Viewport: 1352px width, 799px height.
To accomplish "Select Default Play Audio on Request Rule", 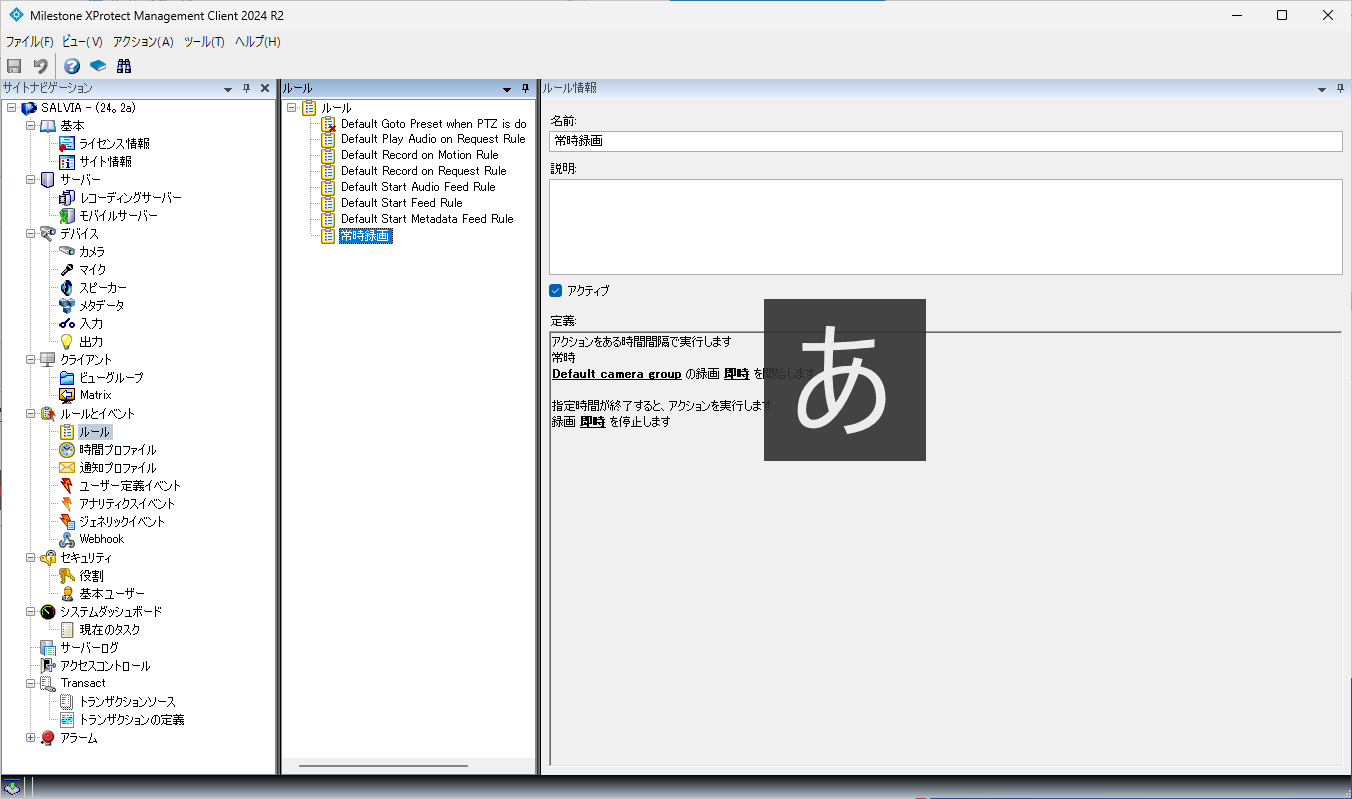I will click(433, 139).
